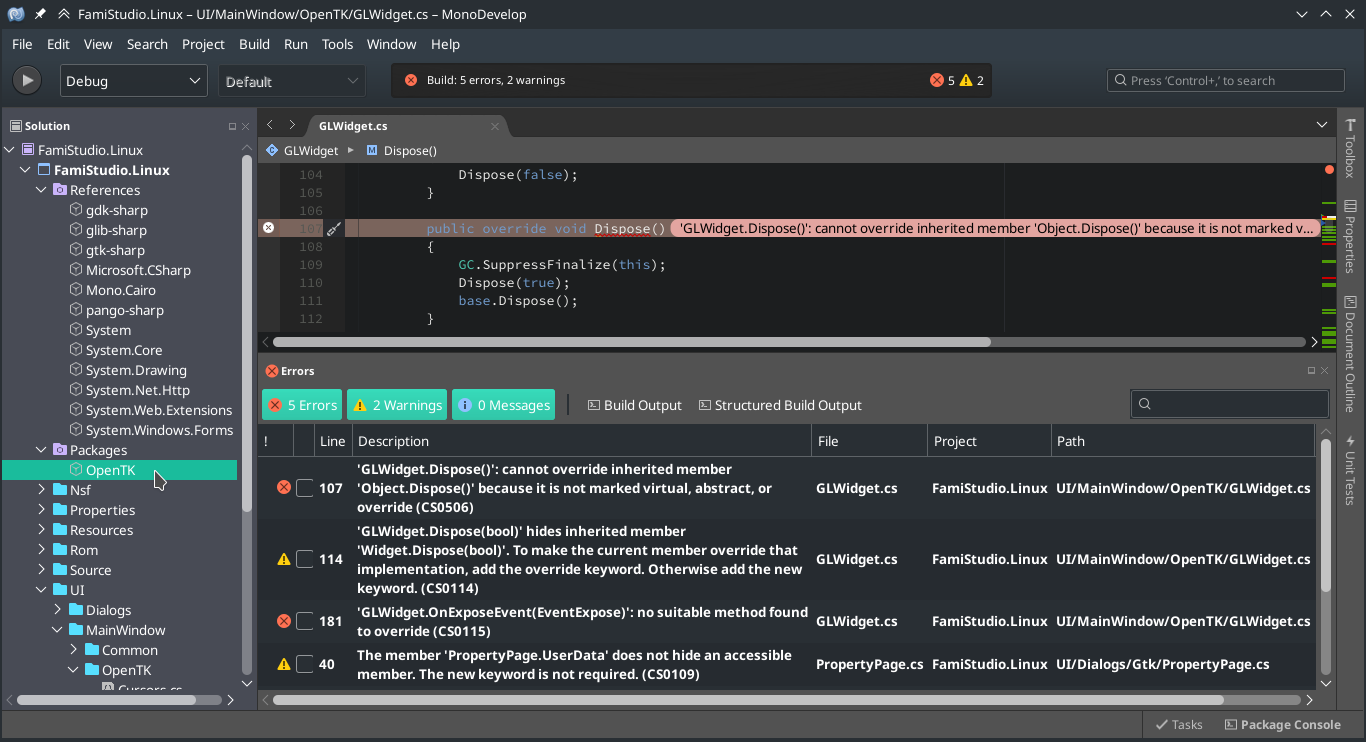Open the Build menu

tap(254, 44)
